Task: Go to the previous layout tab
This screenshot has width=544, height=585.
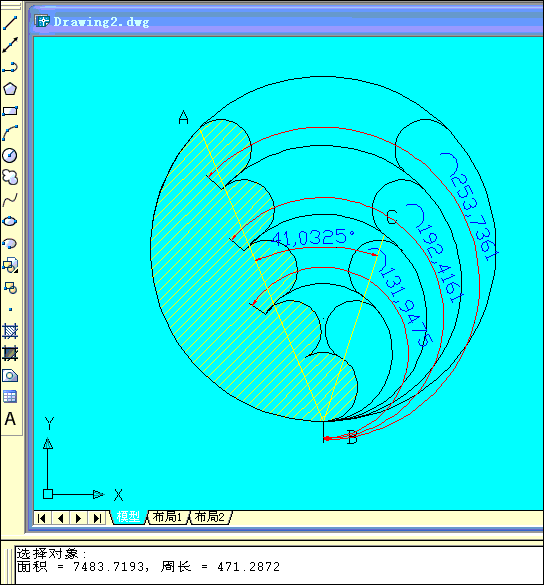Action: point(61,518)
